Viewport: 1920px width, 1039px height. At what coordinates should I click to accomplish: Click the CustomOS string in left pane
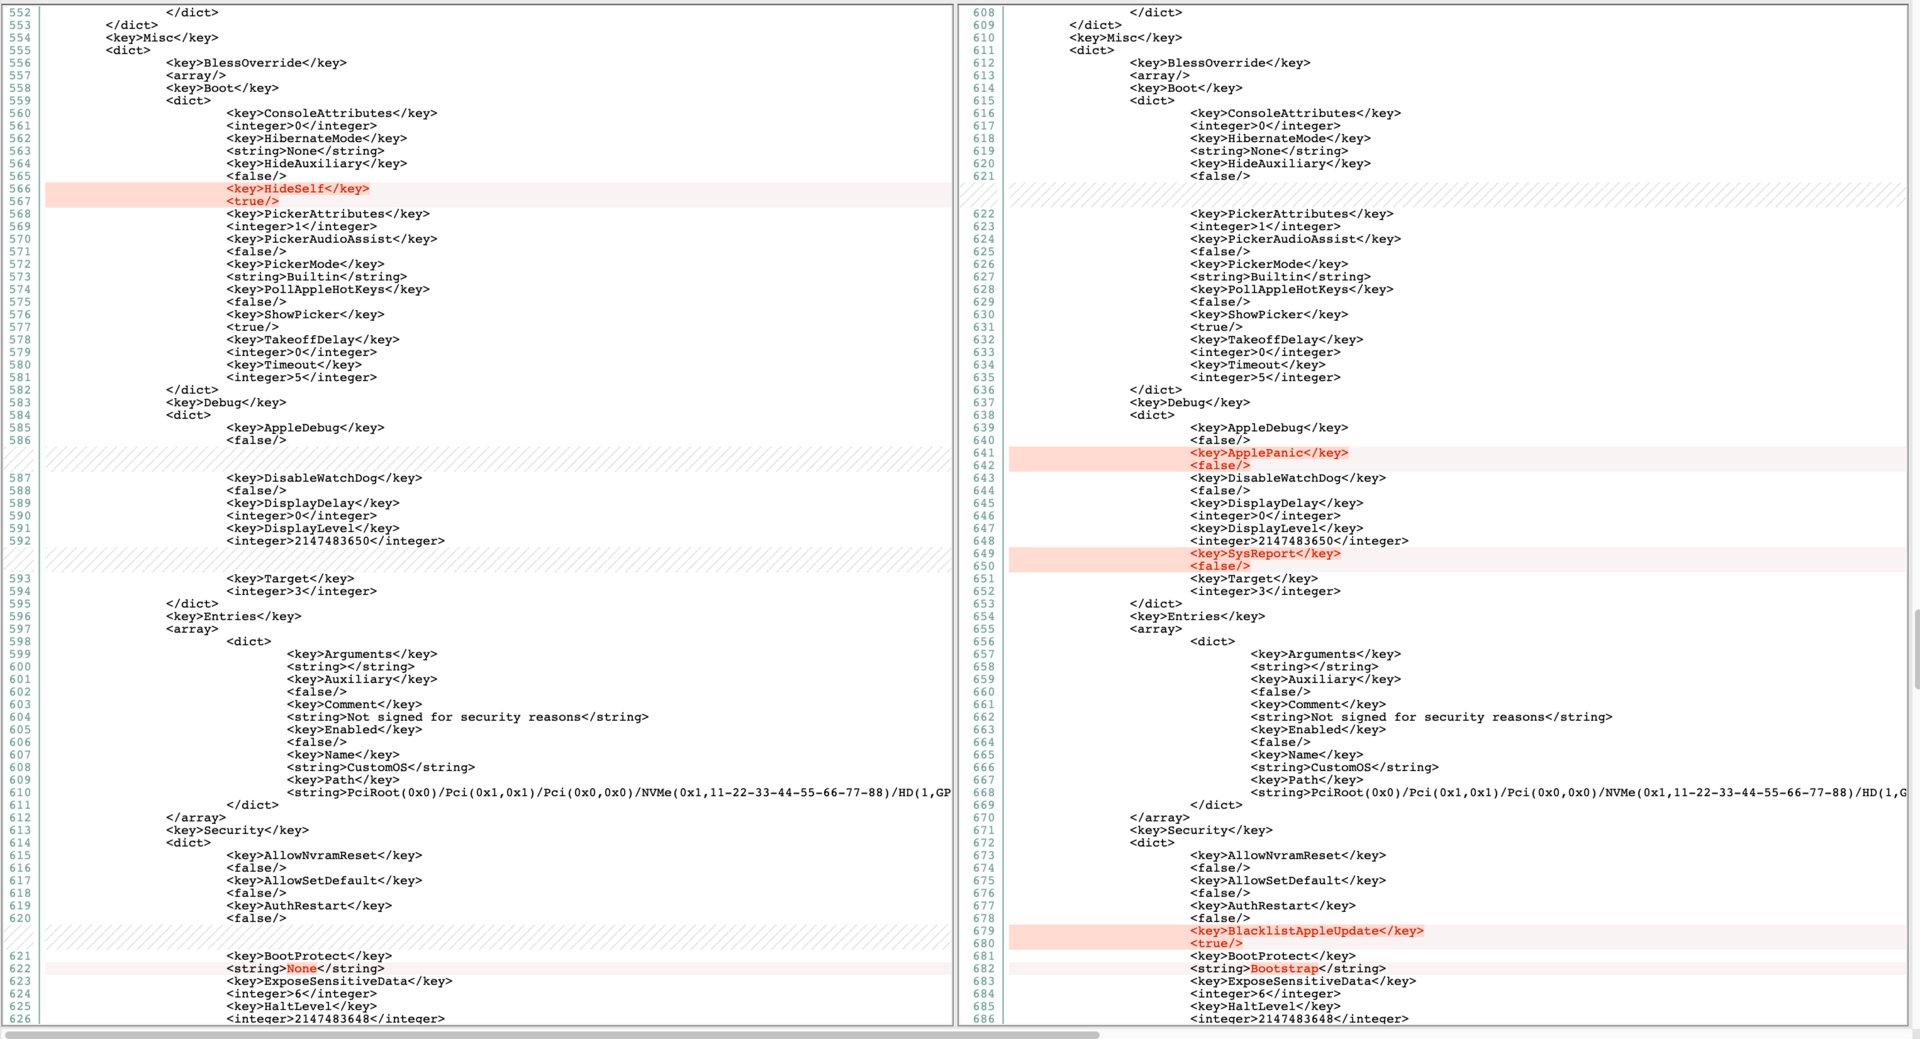[380, 768]
